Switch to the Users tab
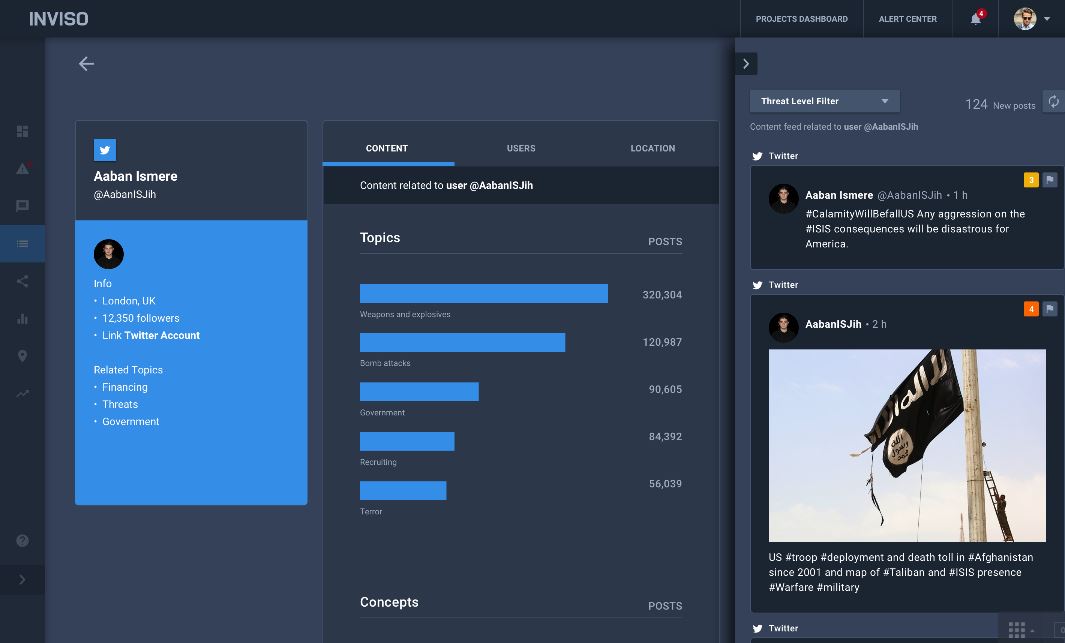This screenshot has height=643, width=1065. (521, 148)
